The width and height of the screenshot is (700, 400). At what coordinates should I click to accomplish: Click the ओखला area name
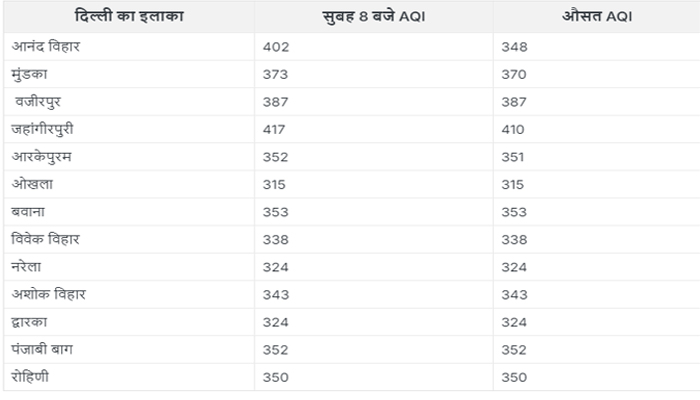(35, 184)
